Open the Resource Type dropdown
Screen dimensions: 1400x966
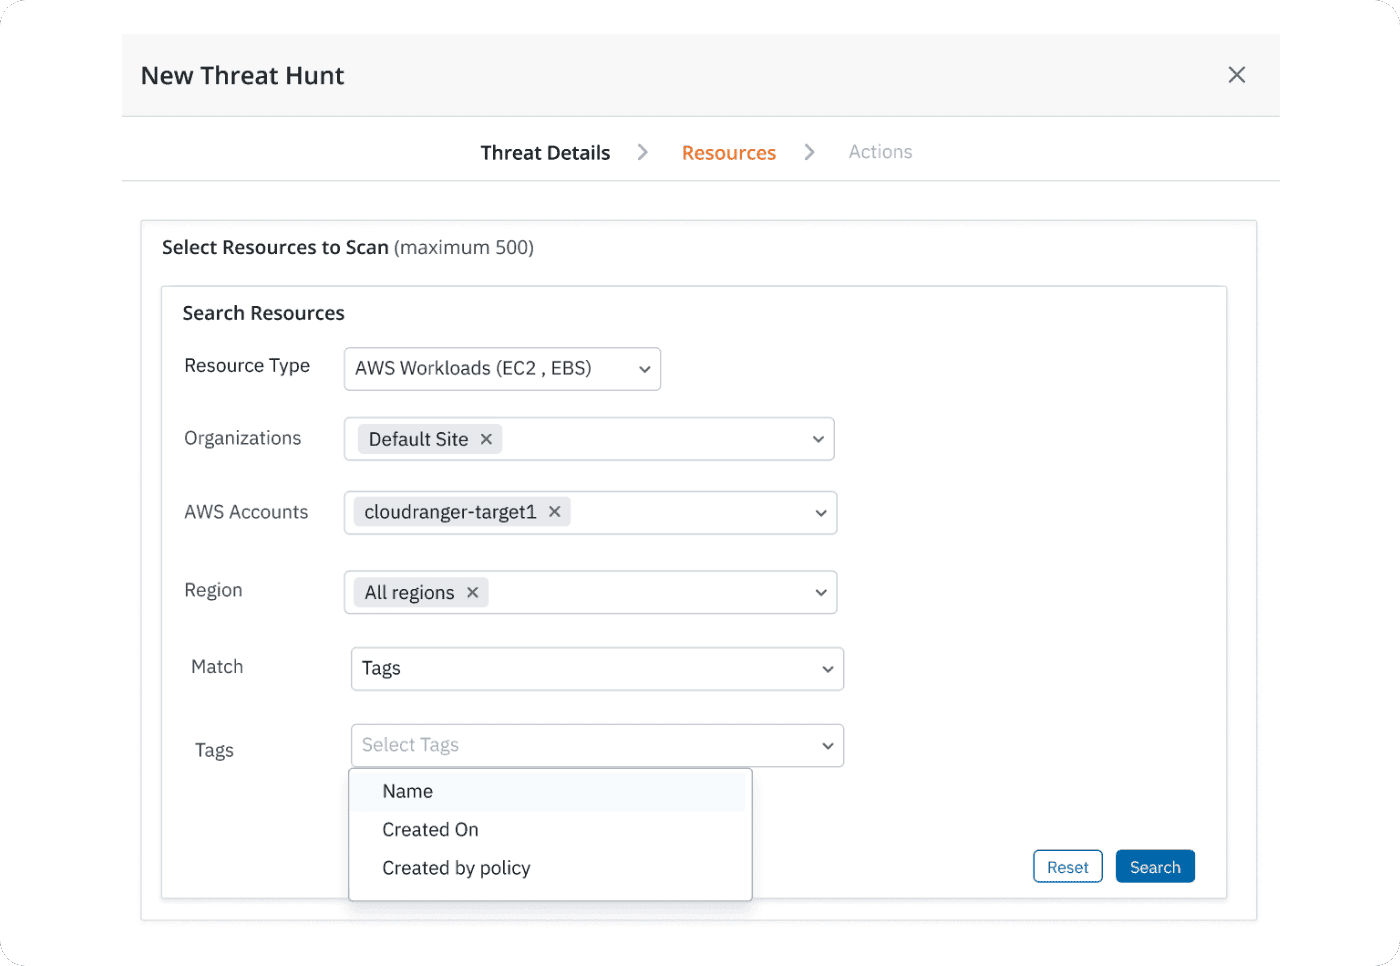tap(502, 369)
